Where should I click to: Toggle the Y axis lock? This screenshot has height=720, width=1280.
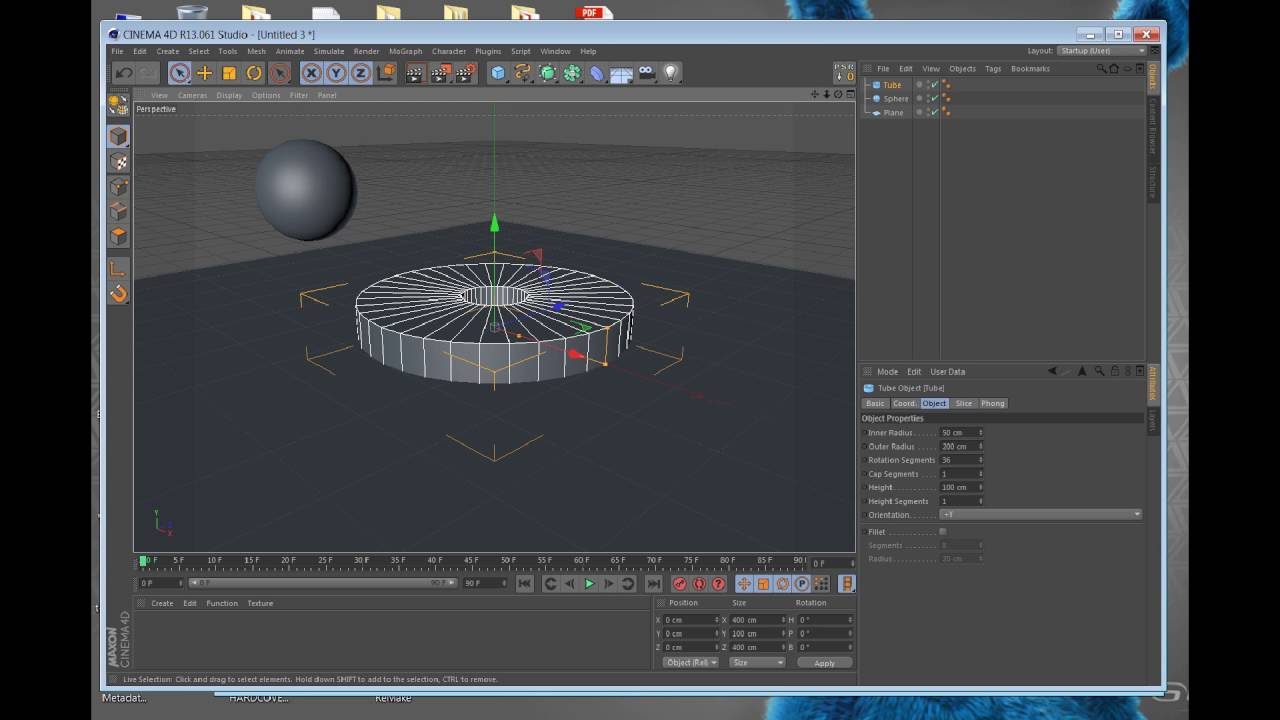[x=336, y=73]
